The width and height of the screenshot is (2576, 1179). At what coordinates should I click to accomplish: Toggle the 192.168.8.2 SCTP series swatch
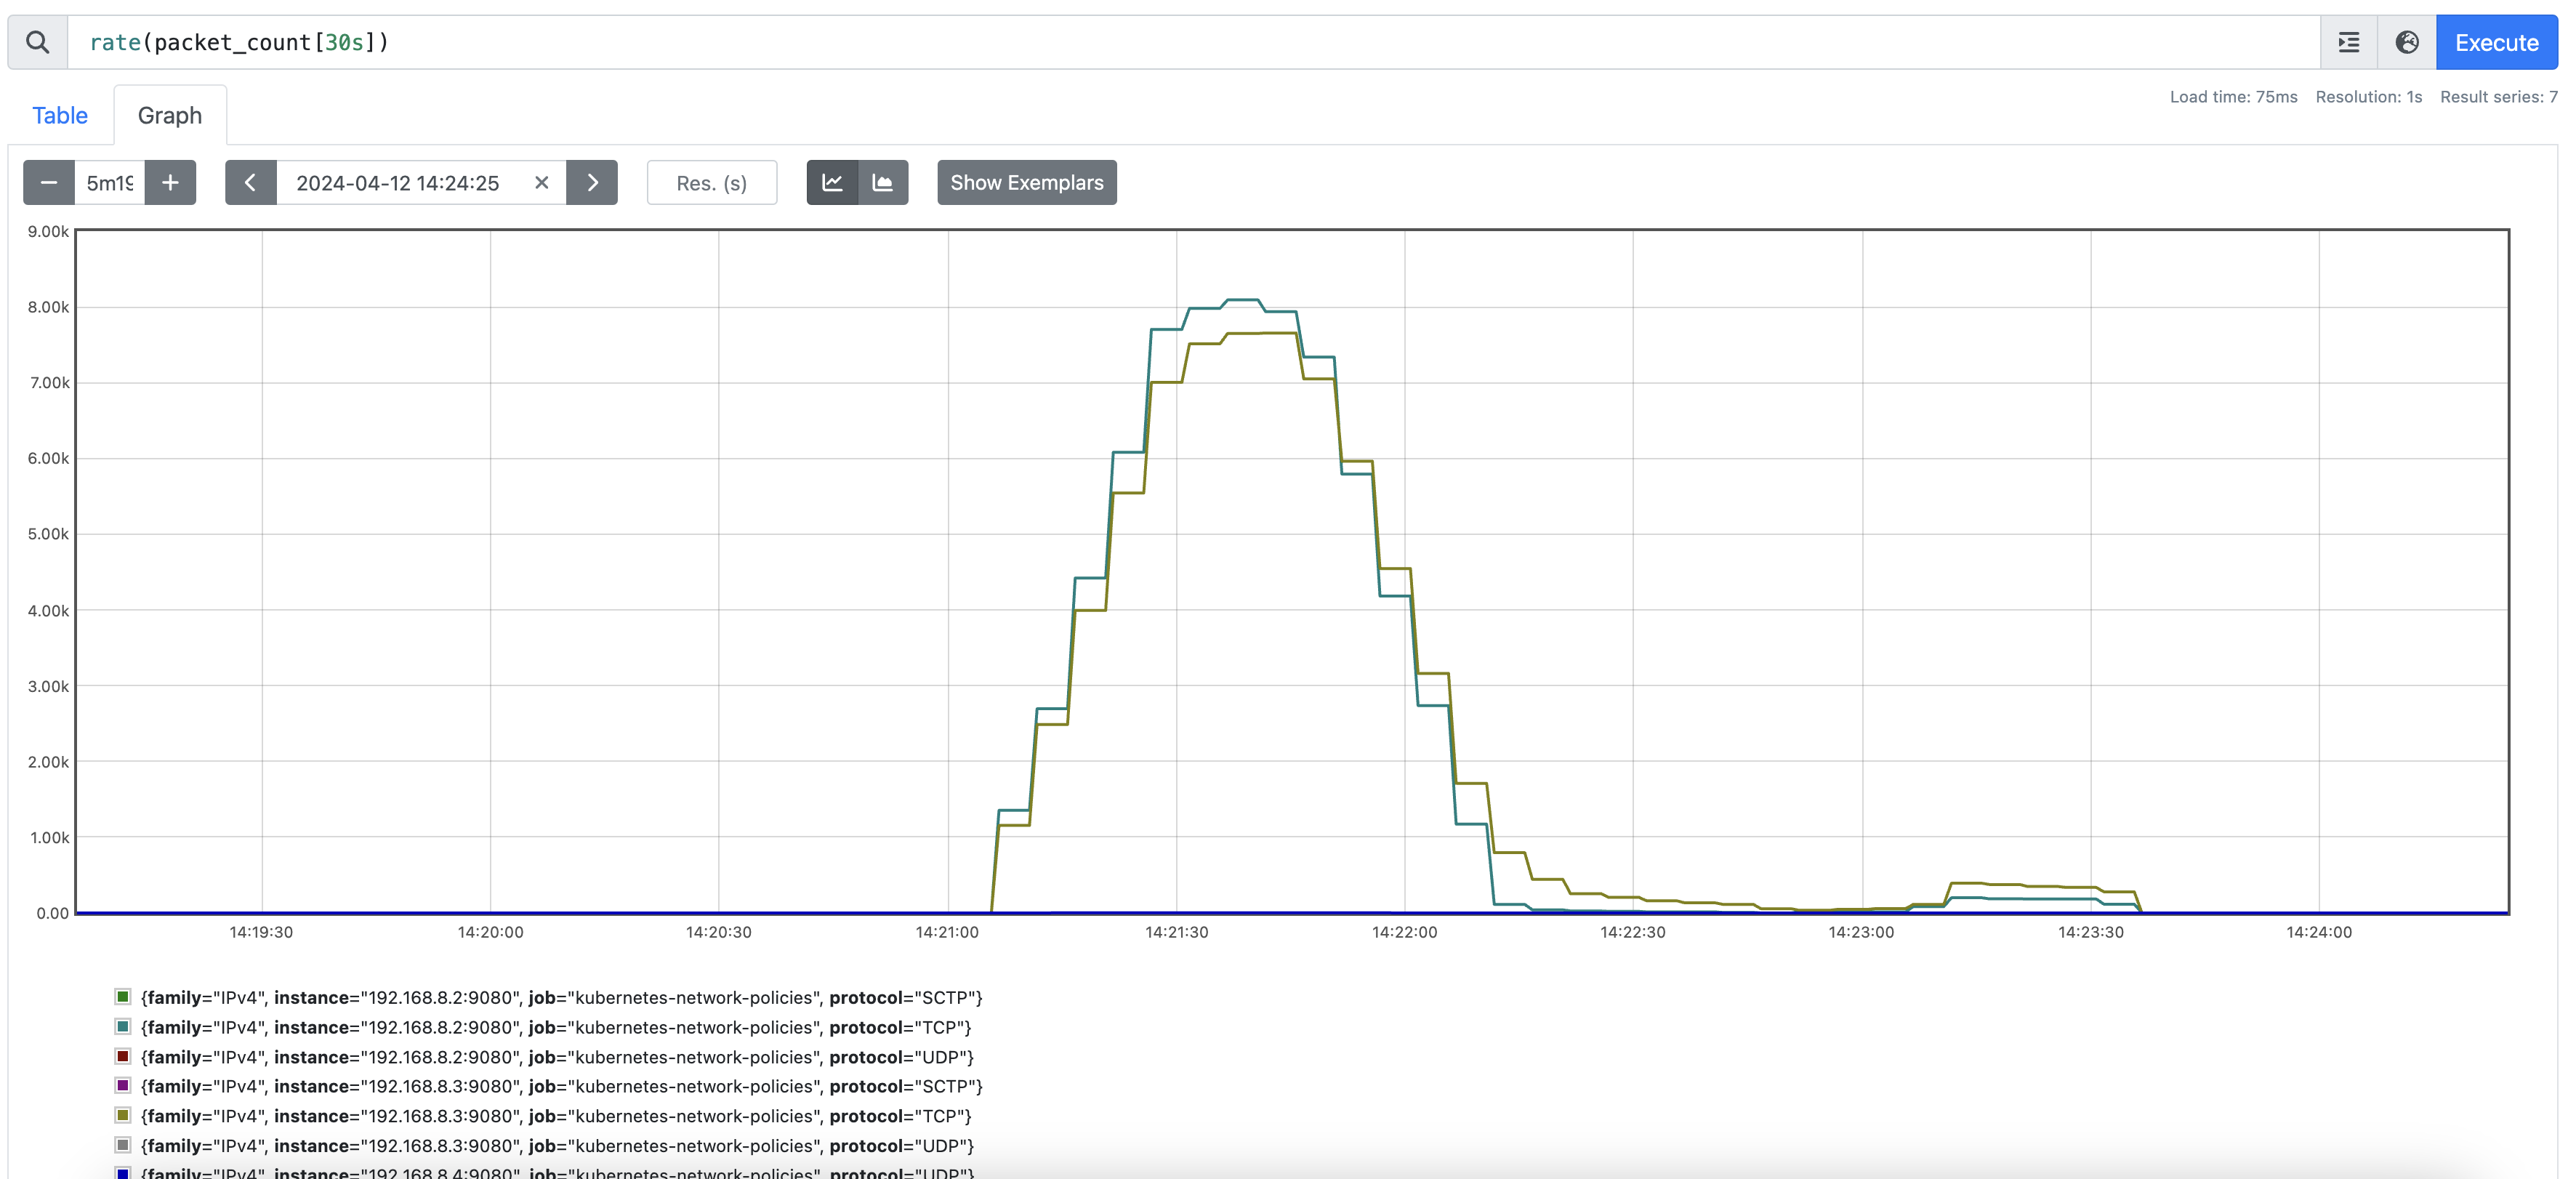(x=123, y=997)
